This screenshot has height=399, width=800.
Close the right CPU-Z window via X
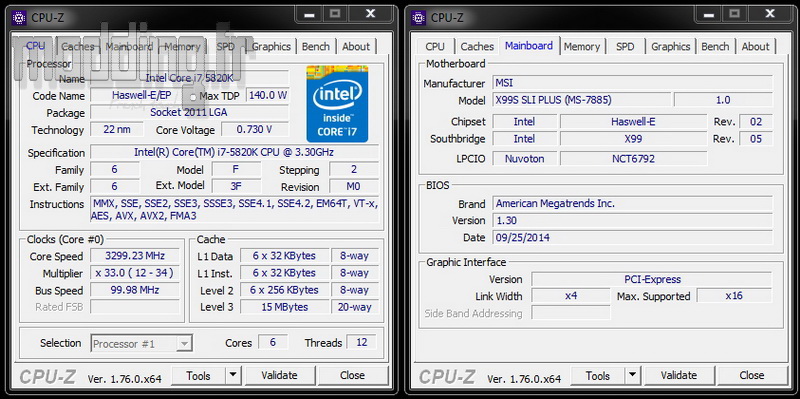pos(770,14)
